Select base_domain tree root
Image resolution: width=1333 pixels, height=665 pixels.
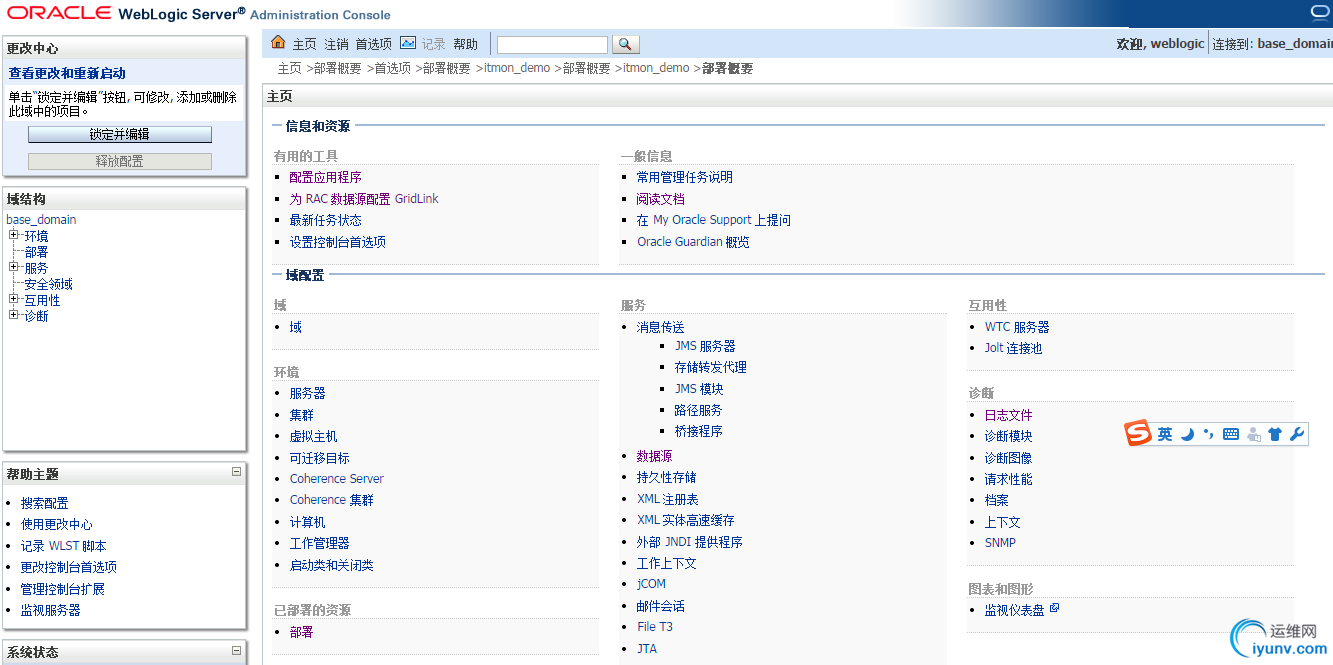click(x=41, y=220)
